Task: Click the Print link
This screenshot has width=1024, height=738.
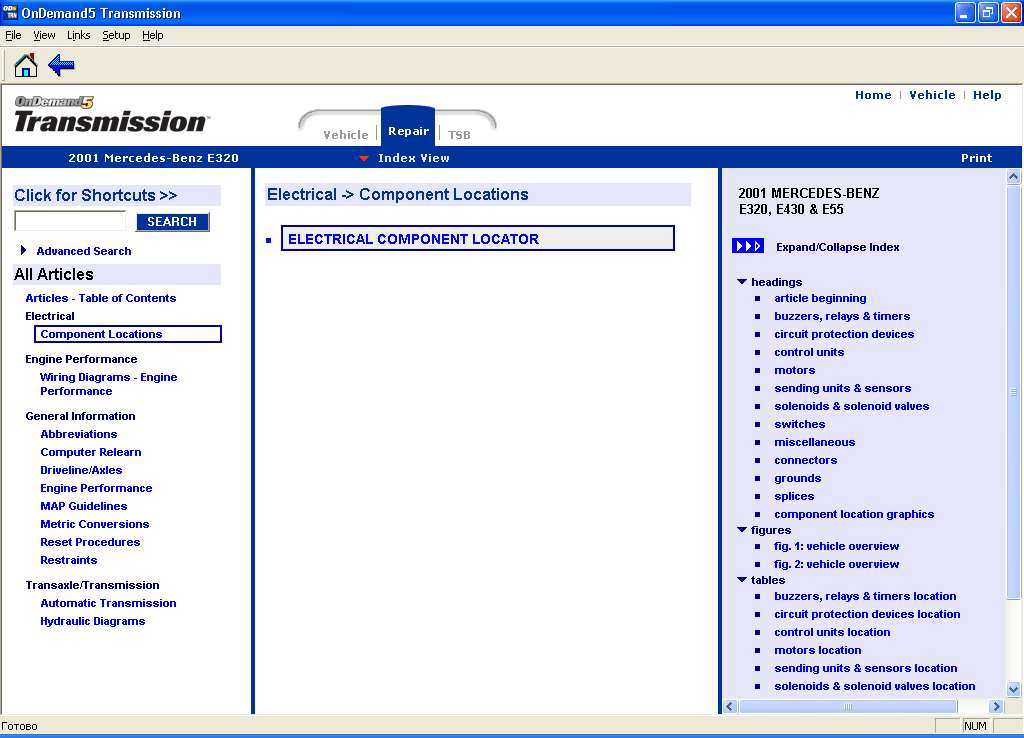Action: pos(976,158)
